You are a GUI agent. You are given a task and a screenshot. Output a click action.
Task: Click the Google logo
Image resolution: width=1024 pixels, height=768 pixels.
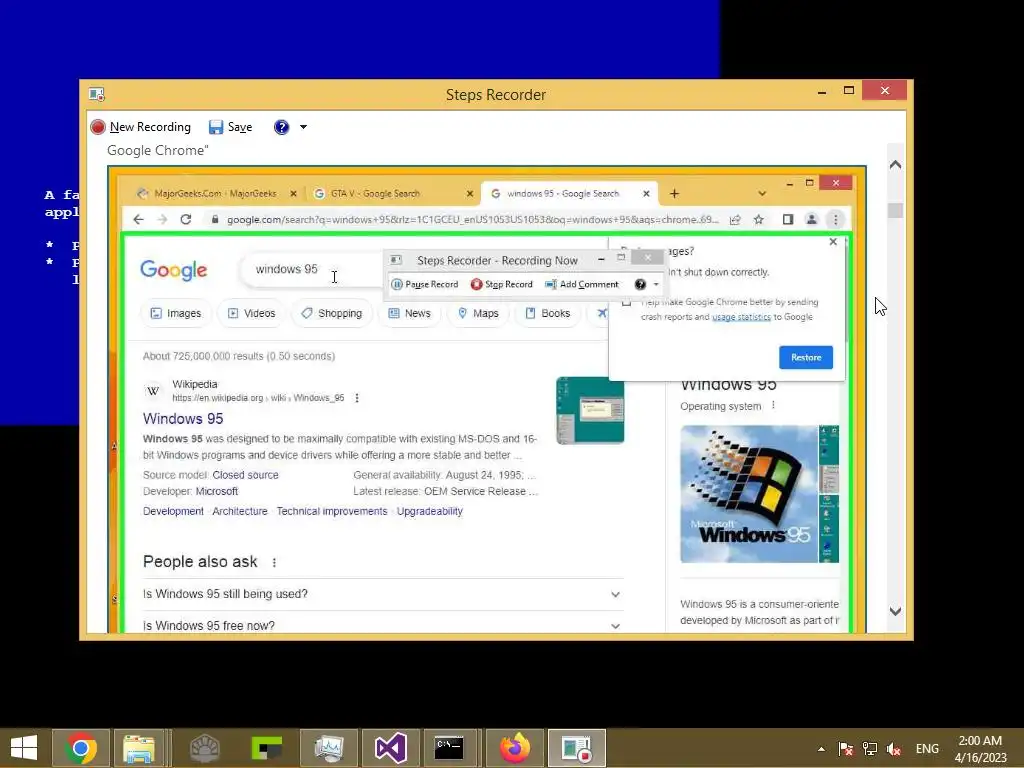tap(173, 270)
